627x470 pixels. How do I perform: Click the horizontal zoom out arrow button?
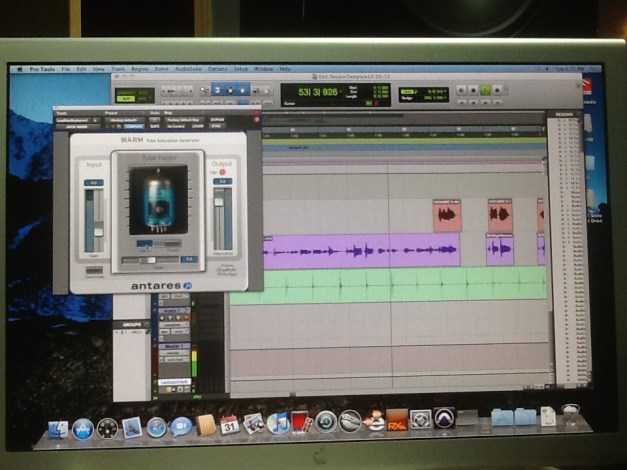(x=164, y=91)
